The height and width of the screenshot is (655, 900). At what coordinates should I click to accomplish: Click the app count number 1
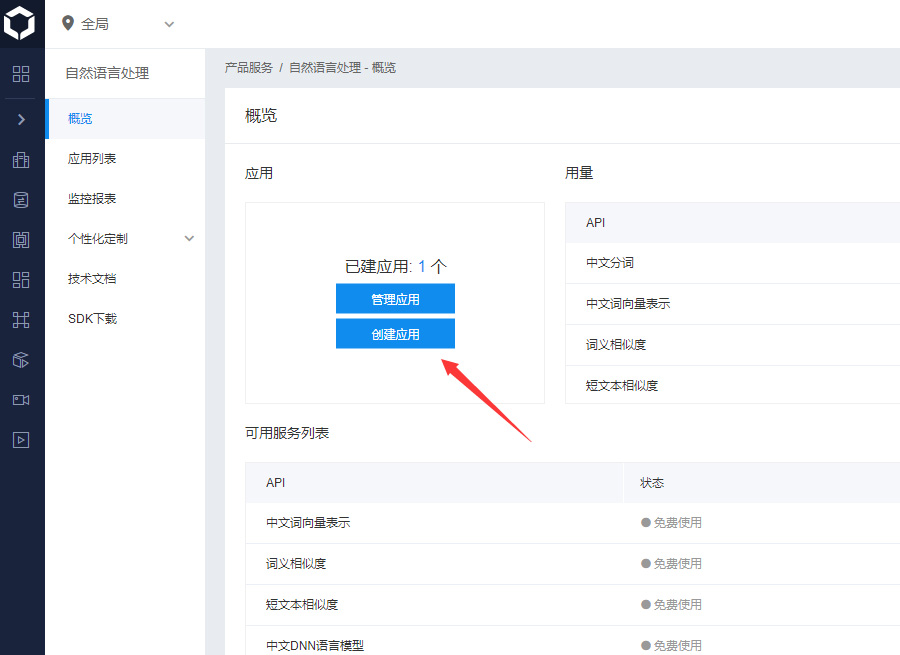click(422, 267)
